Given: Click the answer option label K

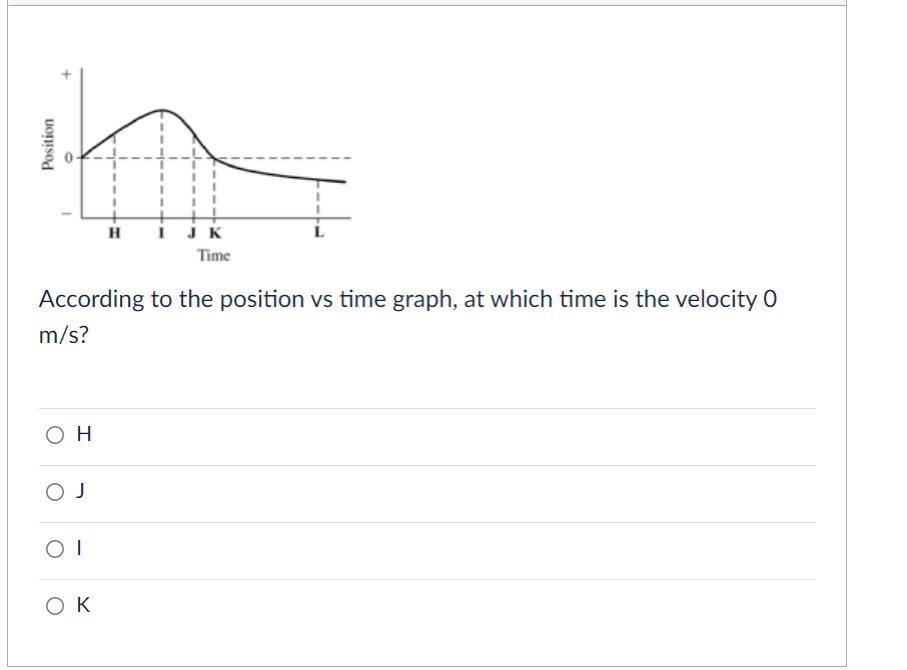Looking at the screenshot, I should point(84,604).
